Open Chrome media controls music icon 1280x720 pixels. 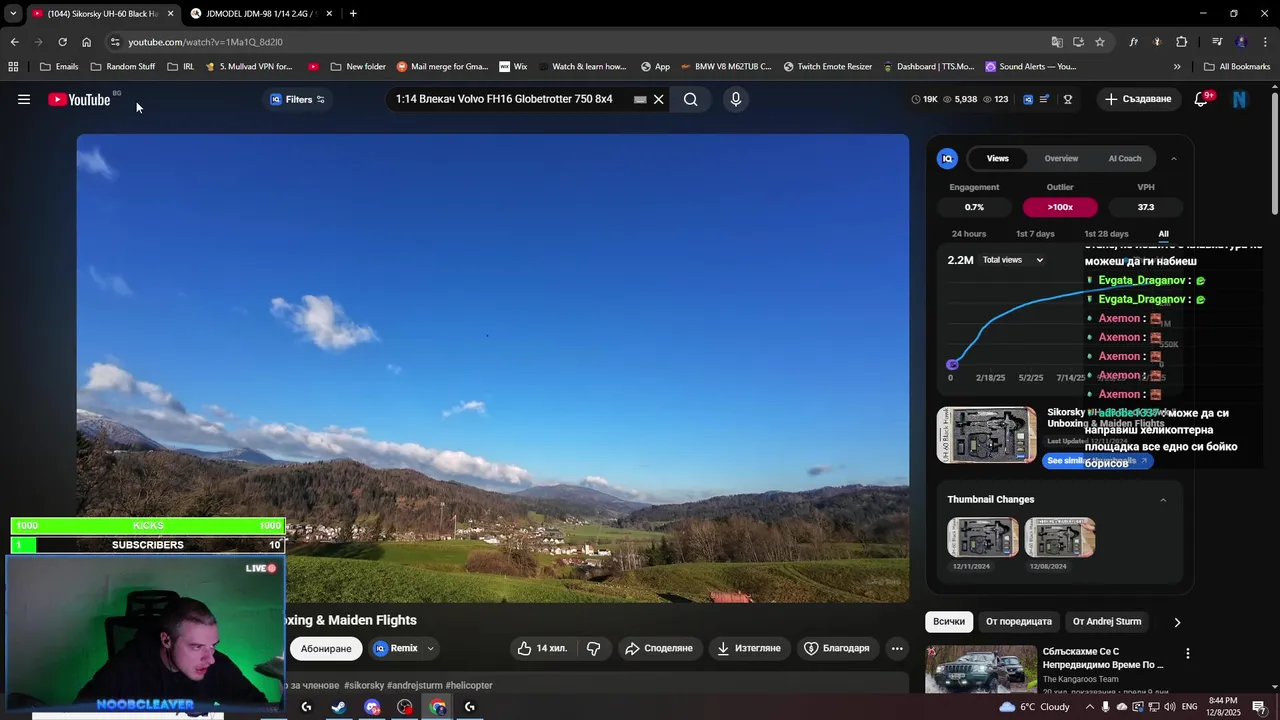[1217, 42]
